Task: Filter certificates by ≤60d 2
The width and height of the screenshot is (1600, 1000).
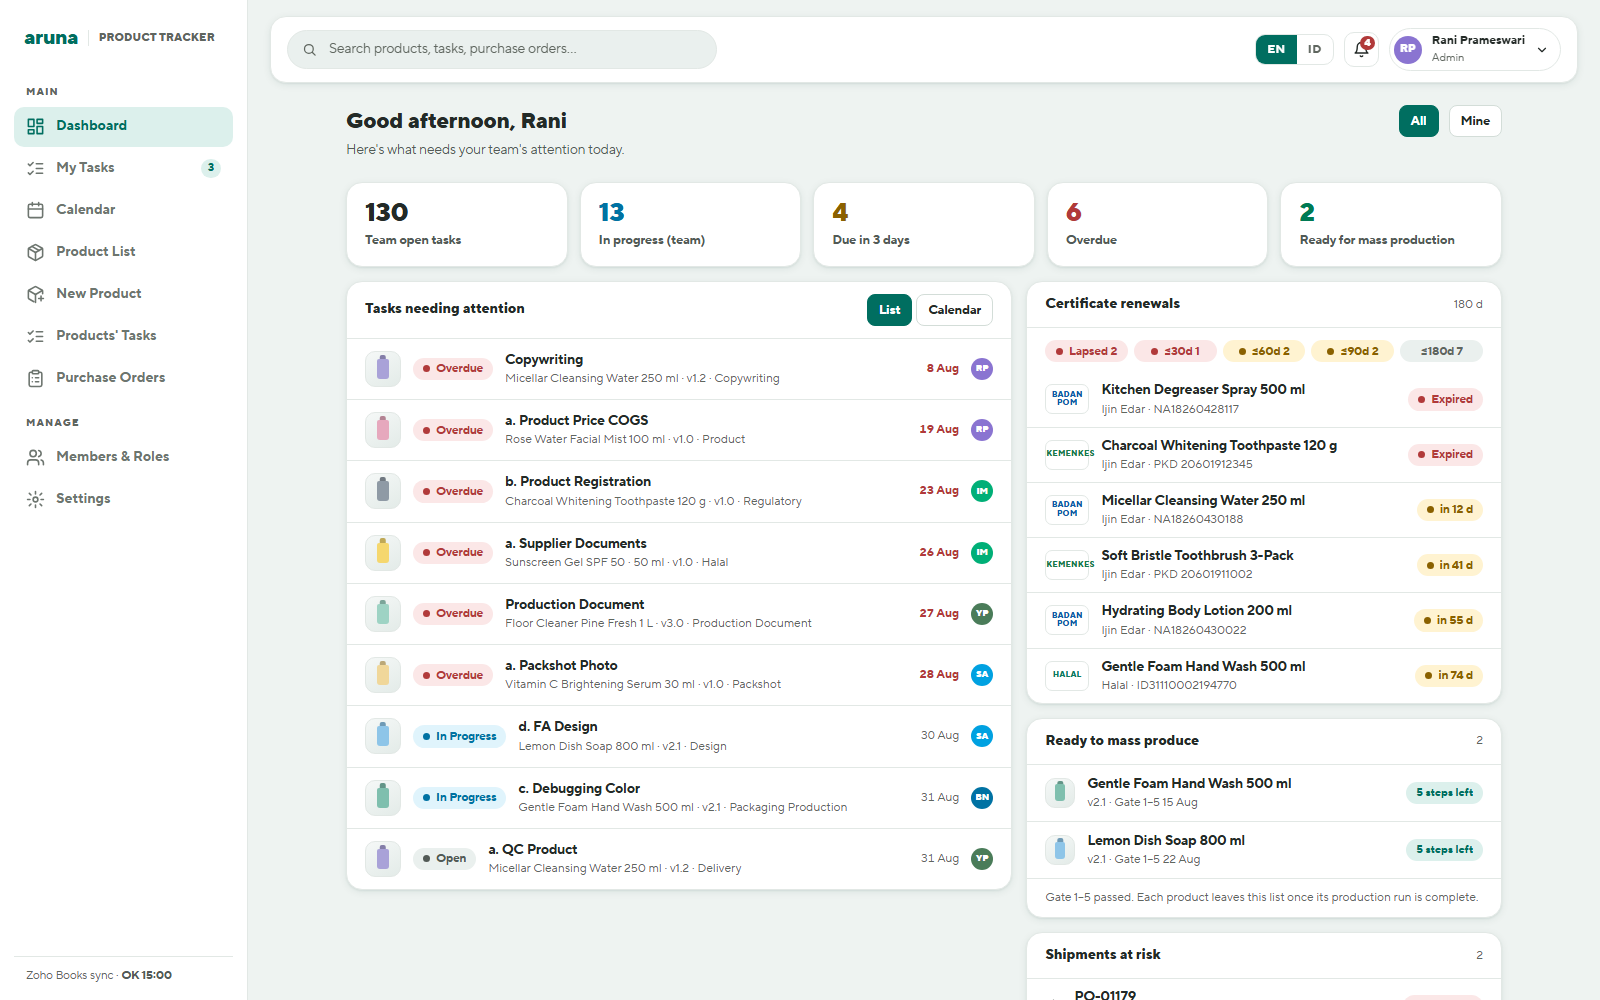Action: (1263, 351)
